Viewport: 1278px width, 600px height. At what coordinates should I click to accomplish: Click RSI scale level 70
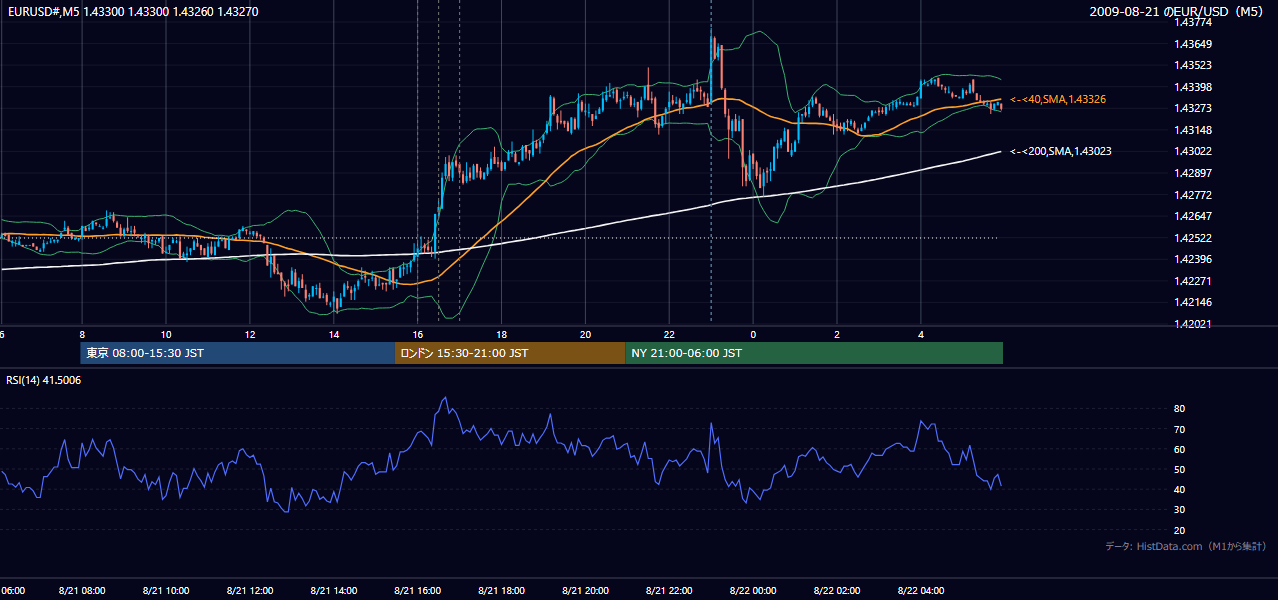tap(1180, 430)
